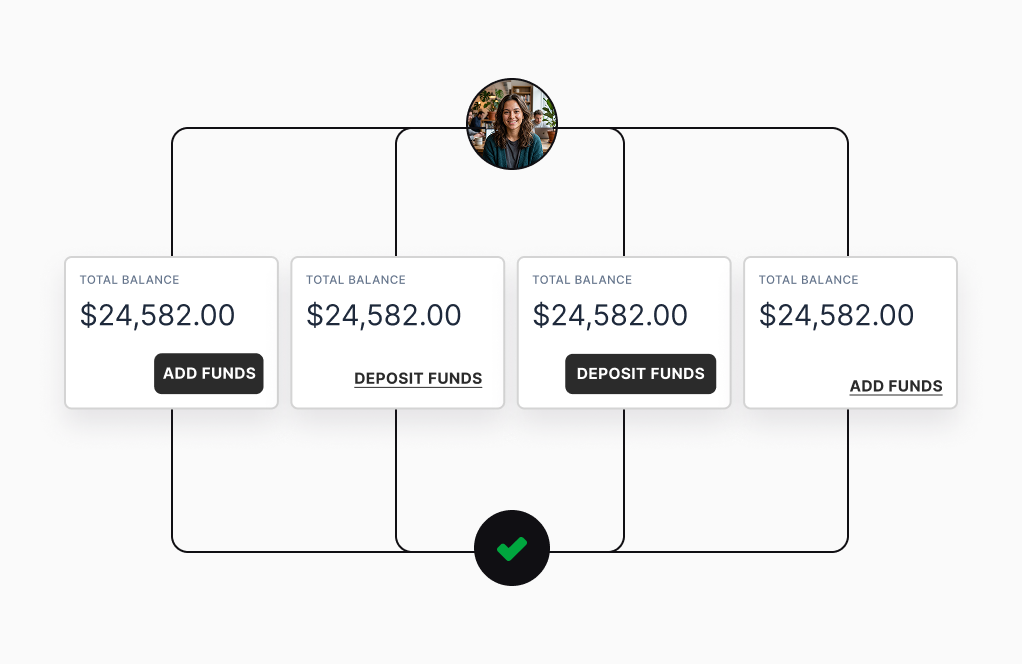Select $24,582.00 amount in dark DEPOSIT FUNDS card
The width and height of the screenshot is (1022, 664).
[610, 316]
